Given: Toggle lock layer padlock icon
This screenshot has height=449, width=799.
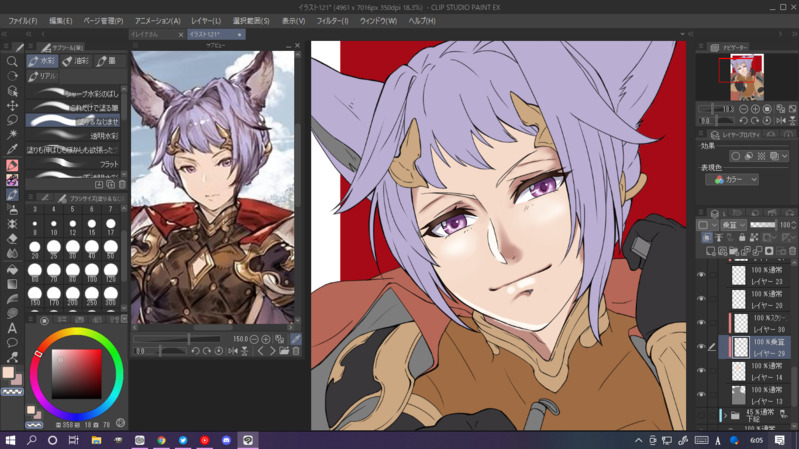Looking at the screenshot, I should 742,238.
